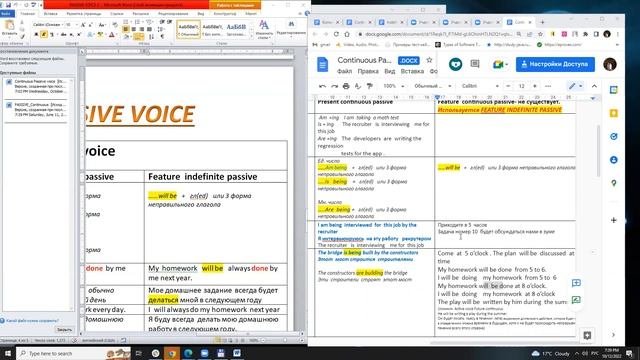Click the Redo arrow in Docs toolbar

click(334, 86)
